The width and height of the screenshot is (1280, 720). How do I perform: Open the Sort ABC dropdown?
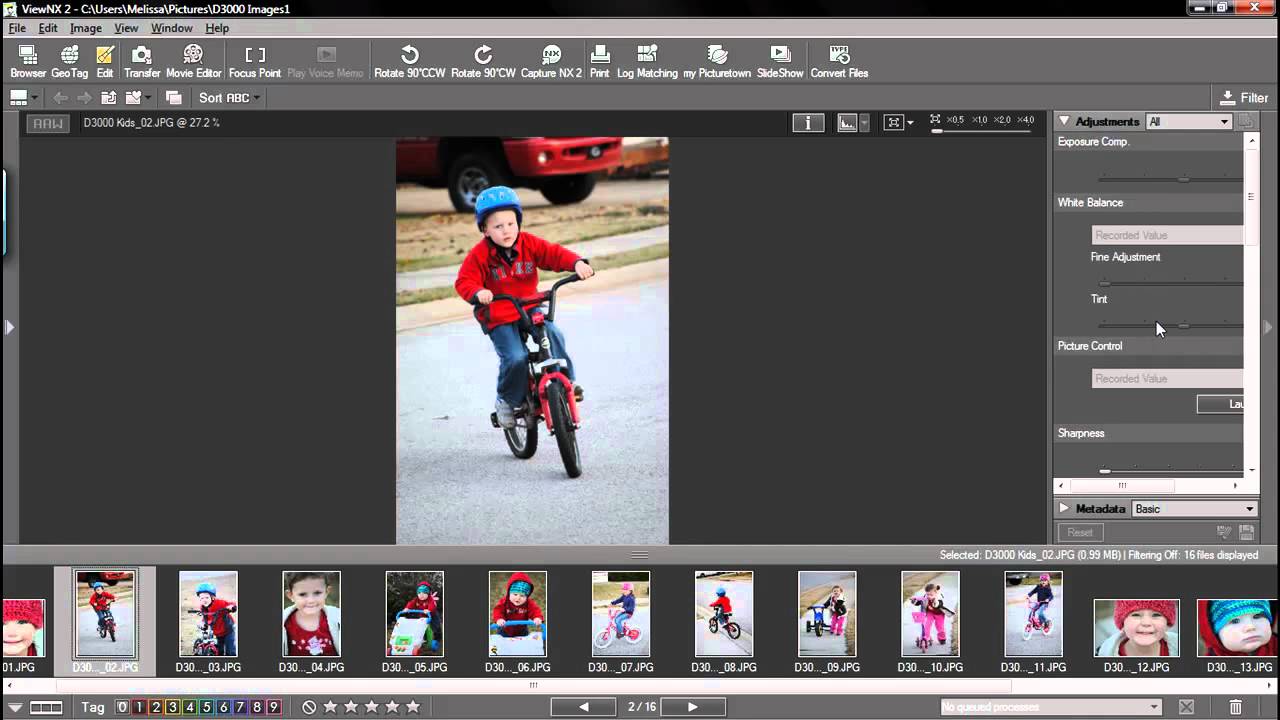pyautogui.click(x=229, y=98)
